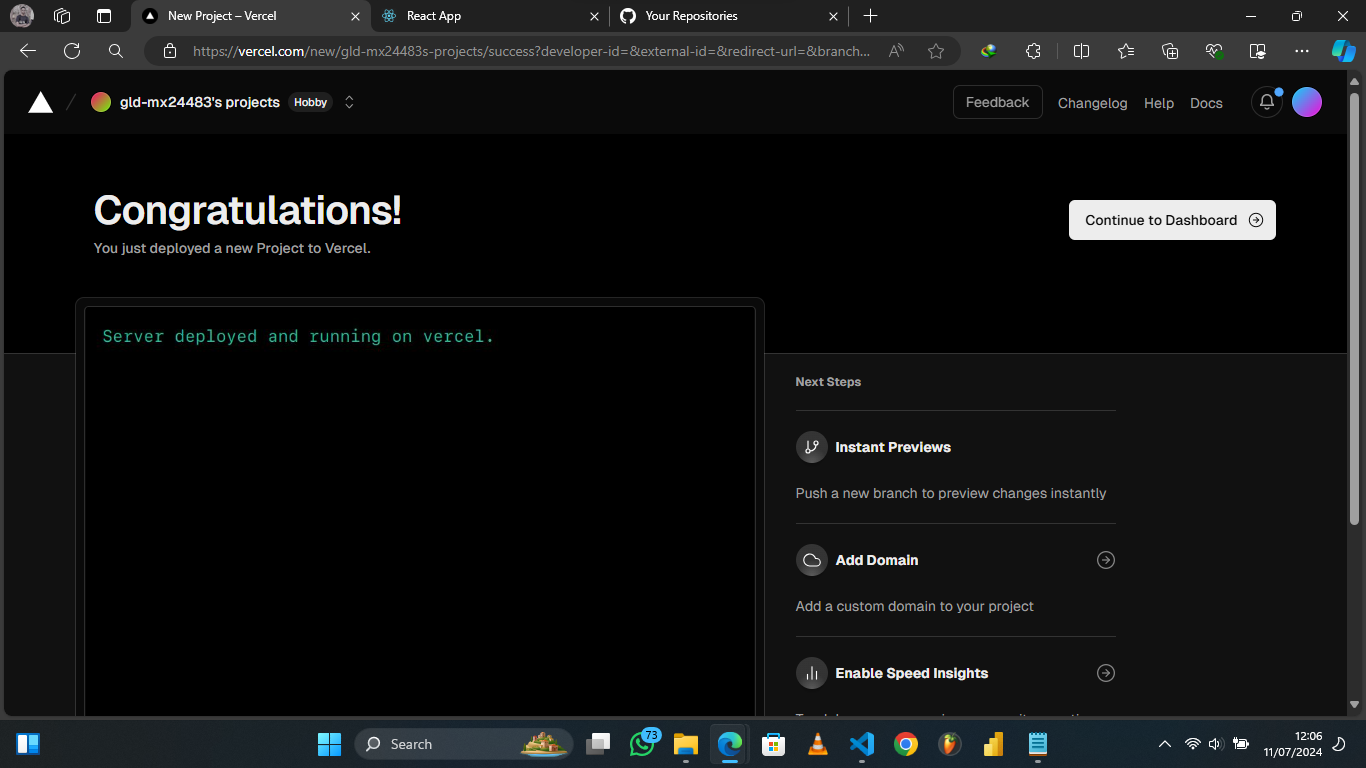
Task: Click the Instant Previews branch icon
Action: click(811, 447)
